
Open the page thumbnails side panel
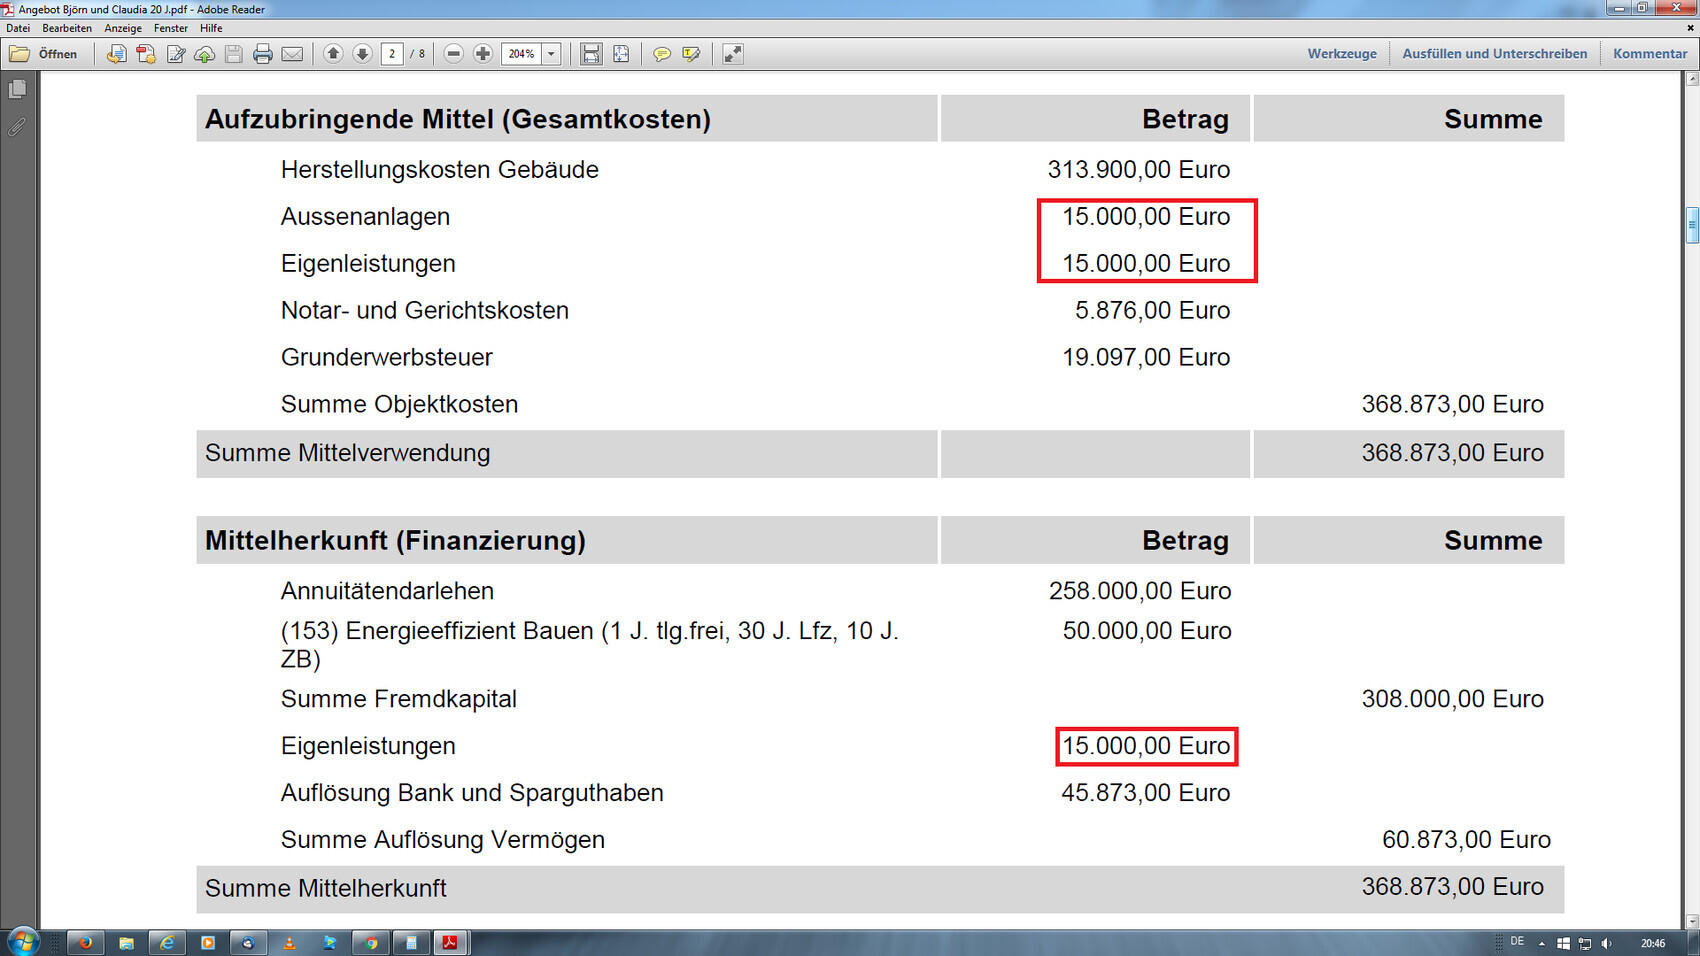[17, 90]
